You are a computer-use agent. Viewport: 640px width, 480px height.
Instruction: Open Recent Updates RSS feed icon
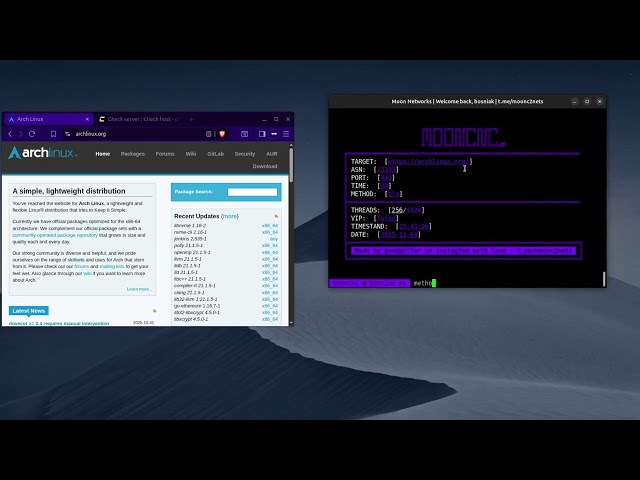276,216
